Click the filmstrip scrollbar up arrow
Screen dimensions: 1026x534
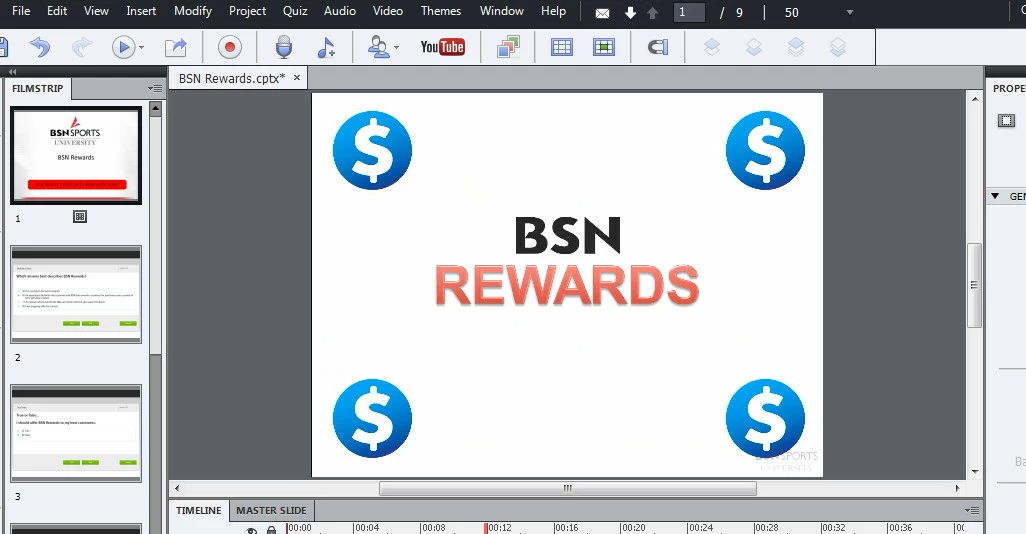coord(155,109)
